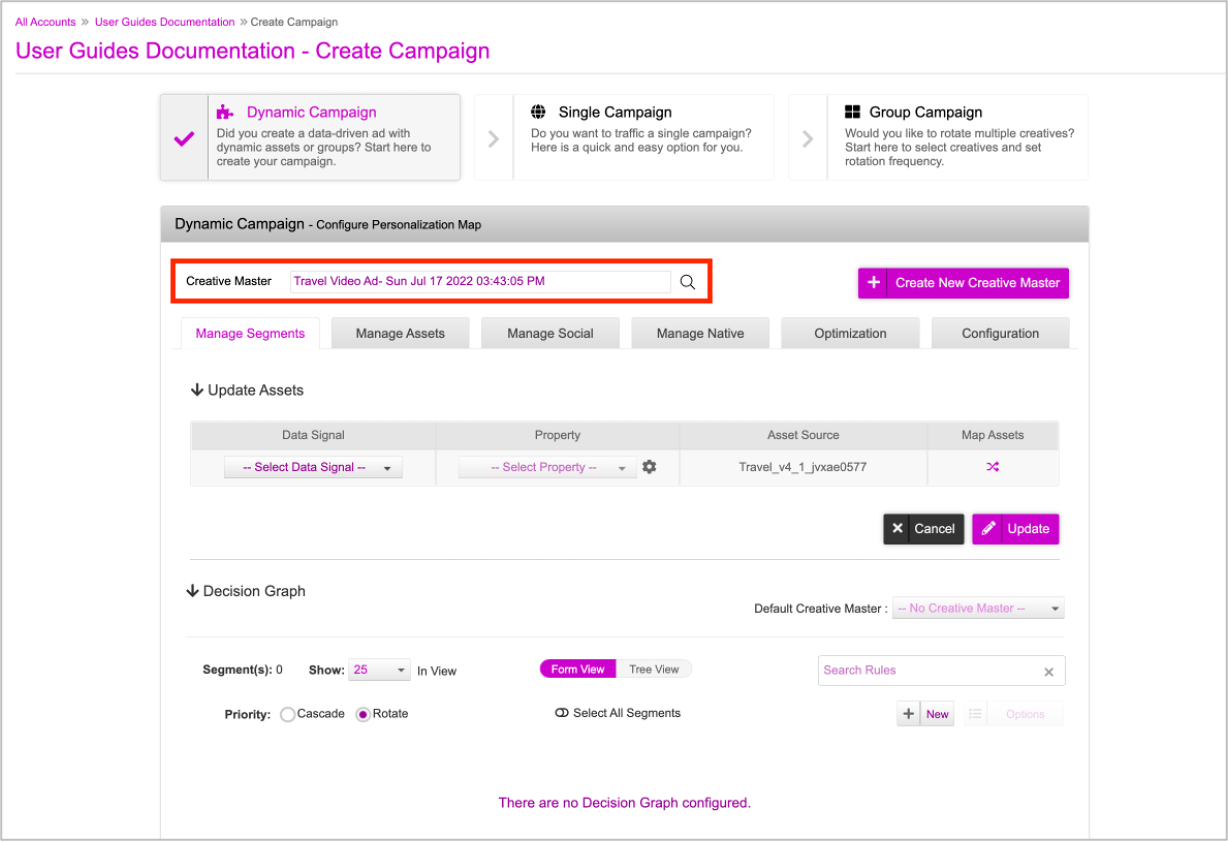Viewport: 1228px width, 842px height.
Task: Click the 'Segment(s): 0' count text
Action: click(x=243, y=670)
